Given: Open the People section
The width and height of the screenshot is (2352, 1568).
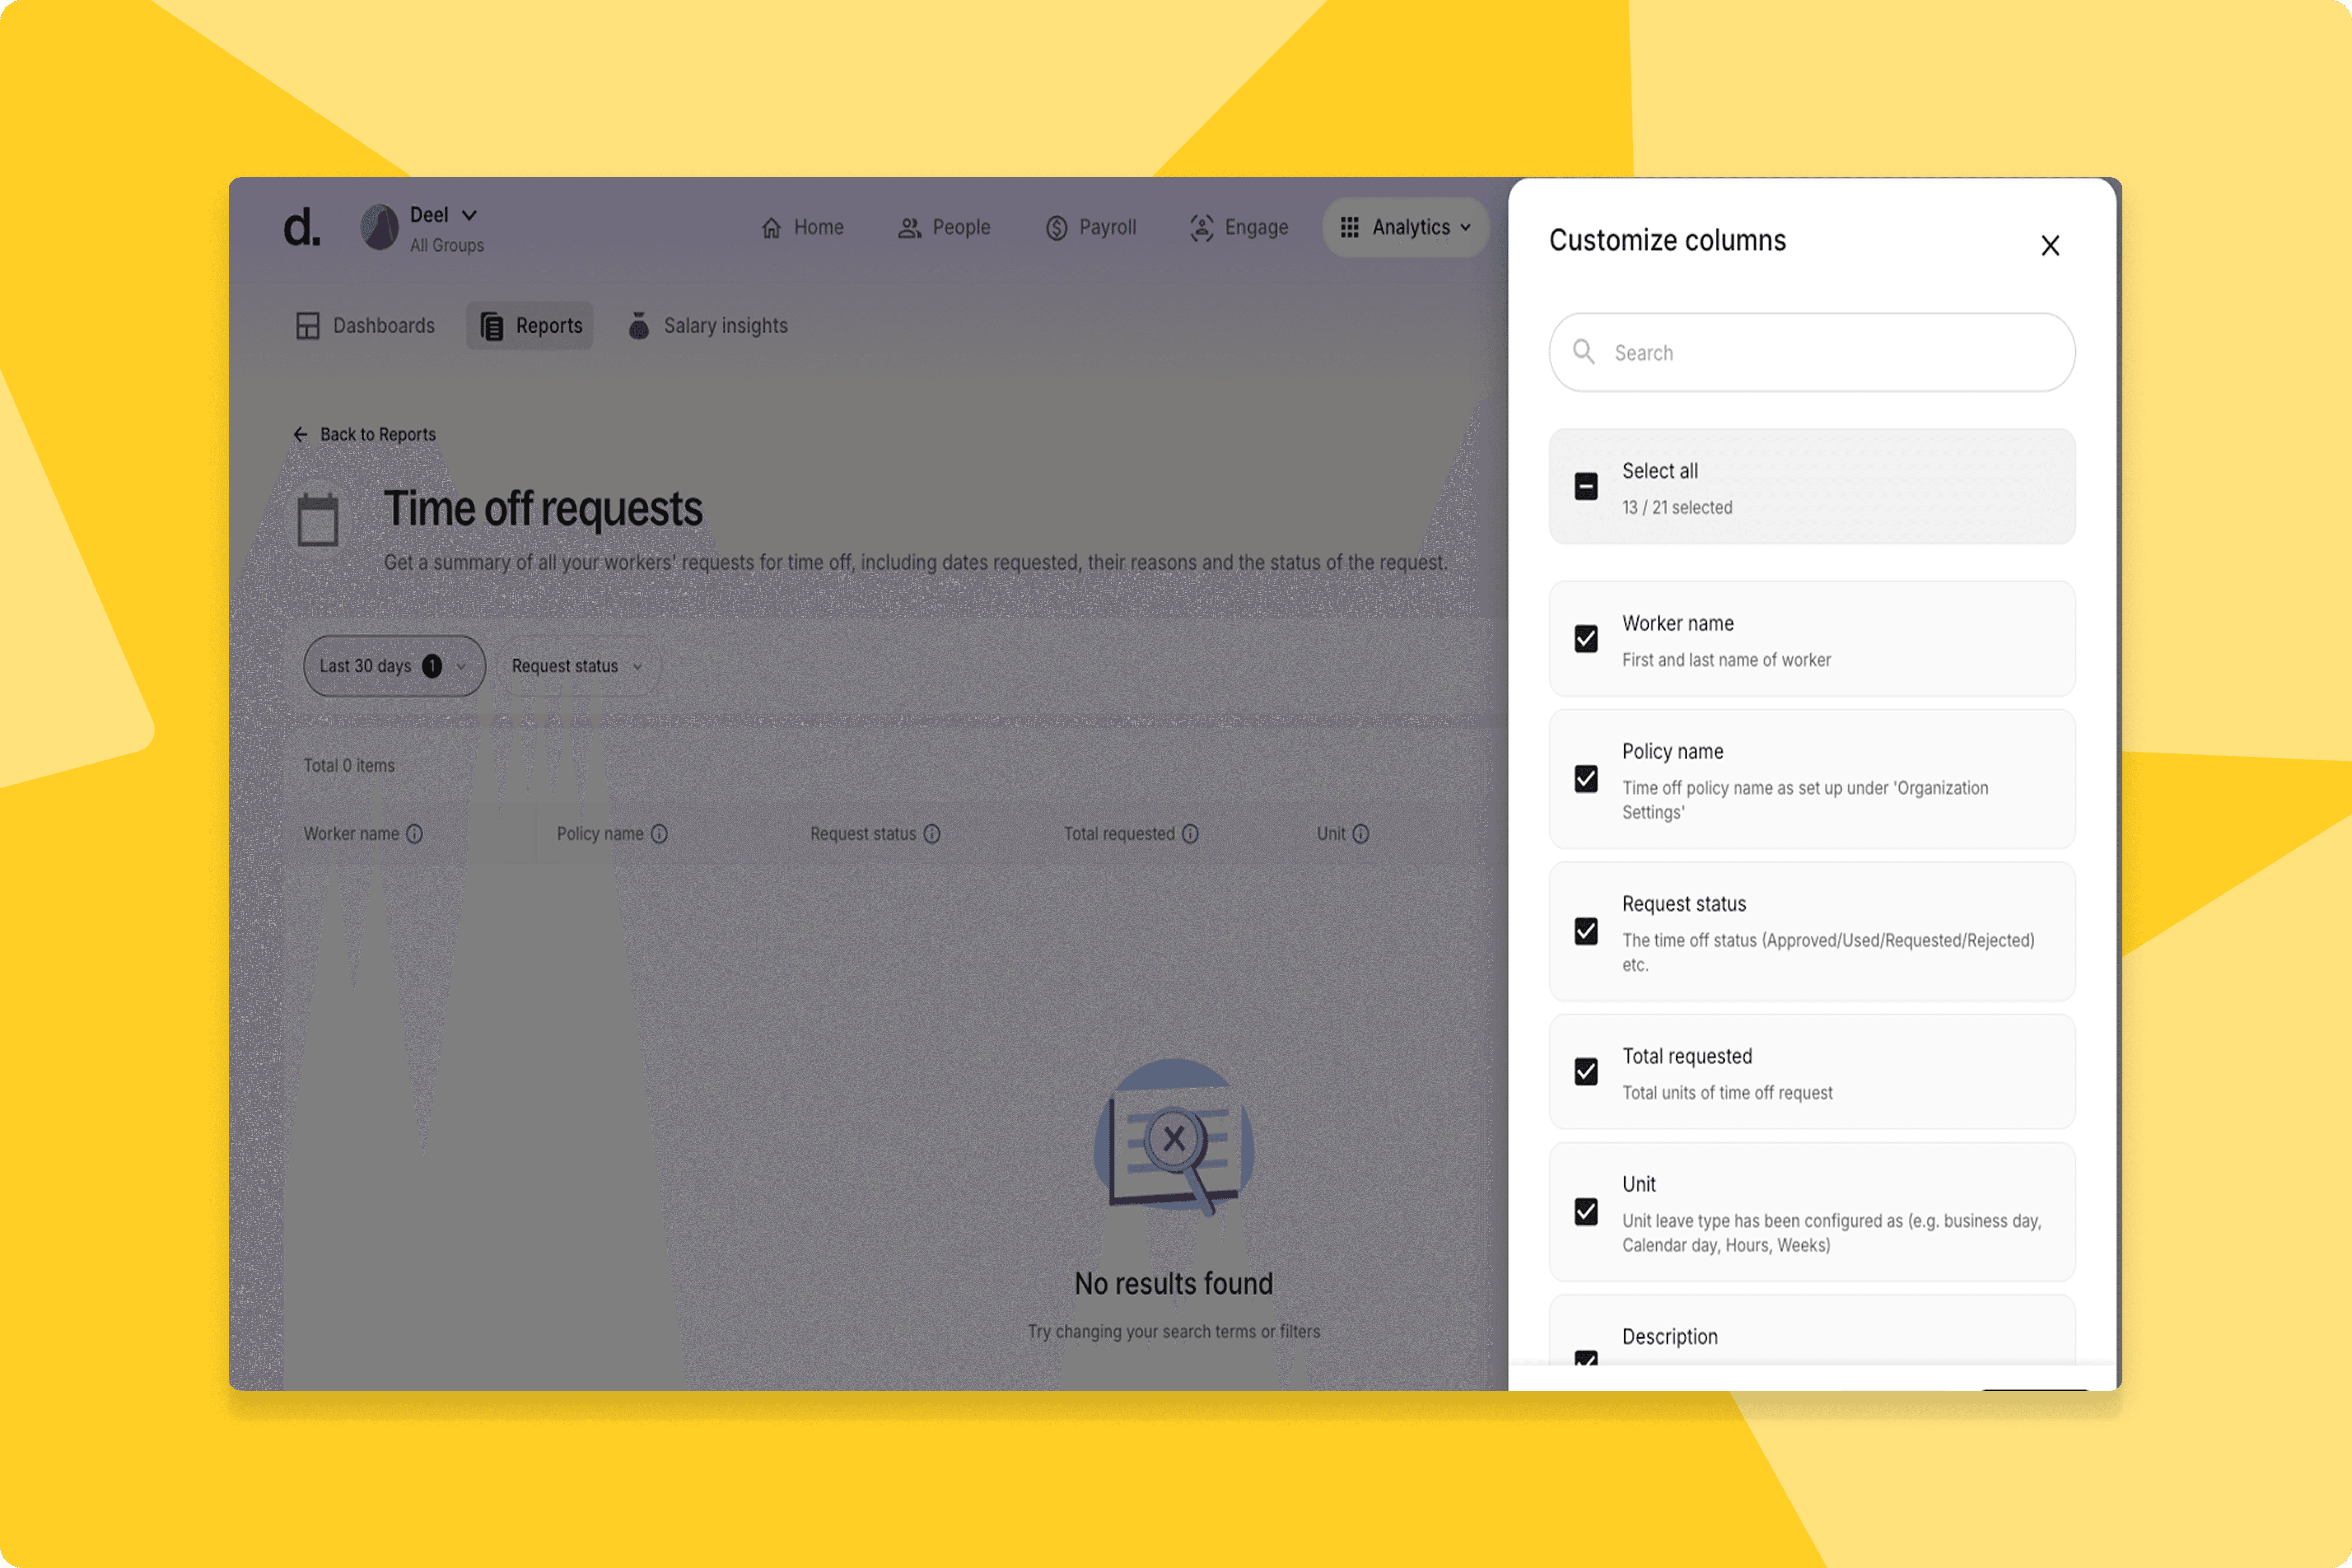Looking at the screenshot, I should [x=944, y=228].
